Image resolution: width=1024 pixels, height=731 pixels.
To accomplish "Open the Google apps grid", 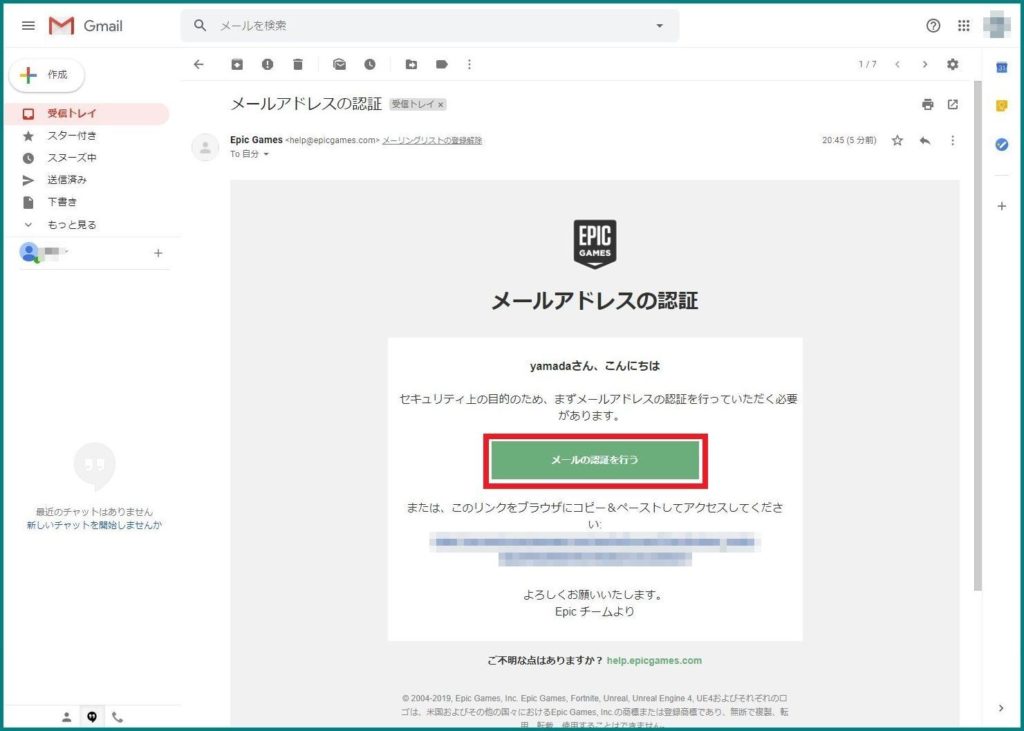I will (x=963, y=25).
